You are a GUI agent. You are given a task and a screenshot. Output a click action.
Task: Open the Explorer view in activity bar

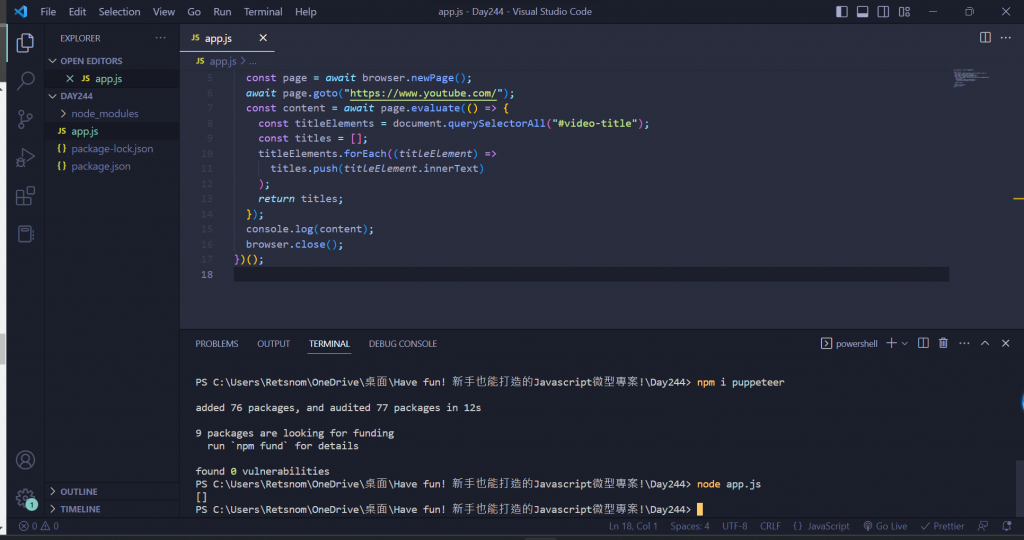click(25, 43)
